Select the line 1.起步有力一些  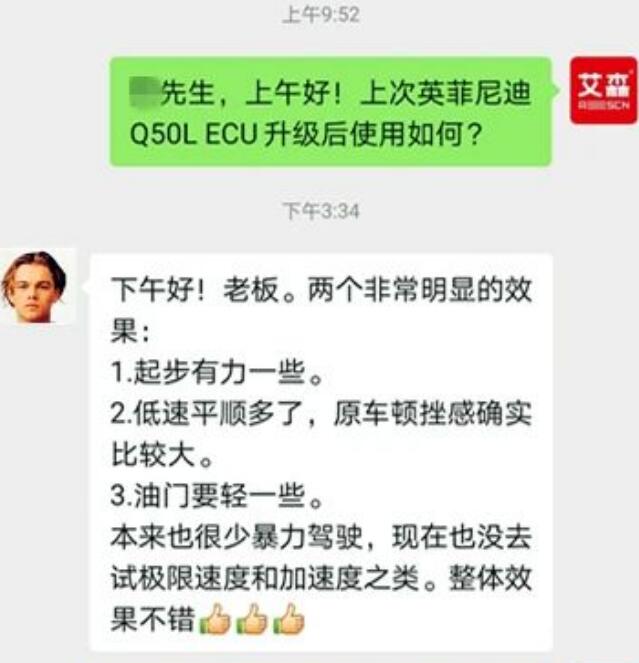click(217, 373)
